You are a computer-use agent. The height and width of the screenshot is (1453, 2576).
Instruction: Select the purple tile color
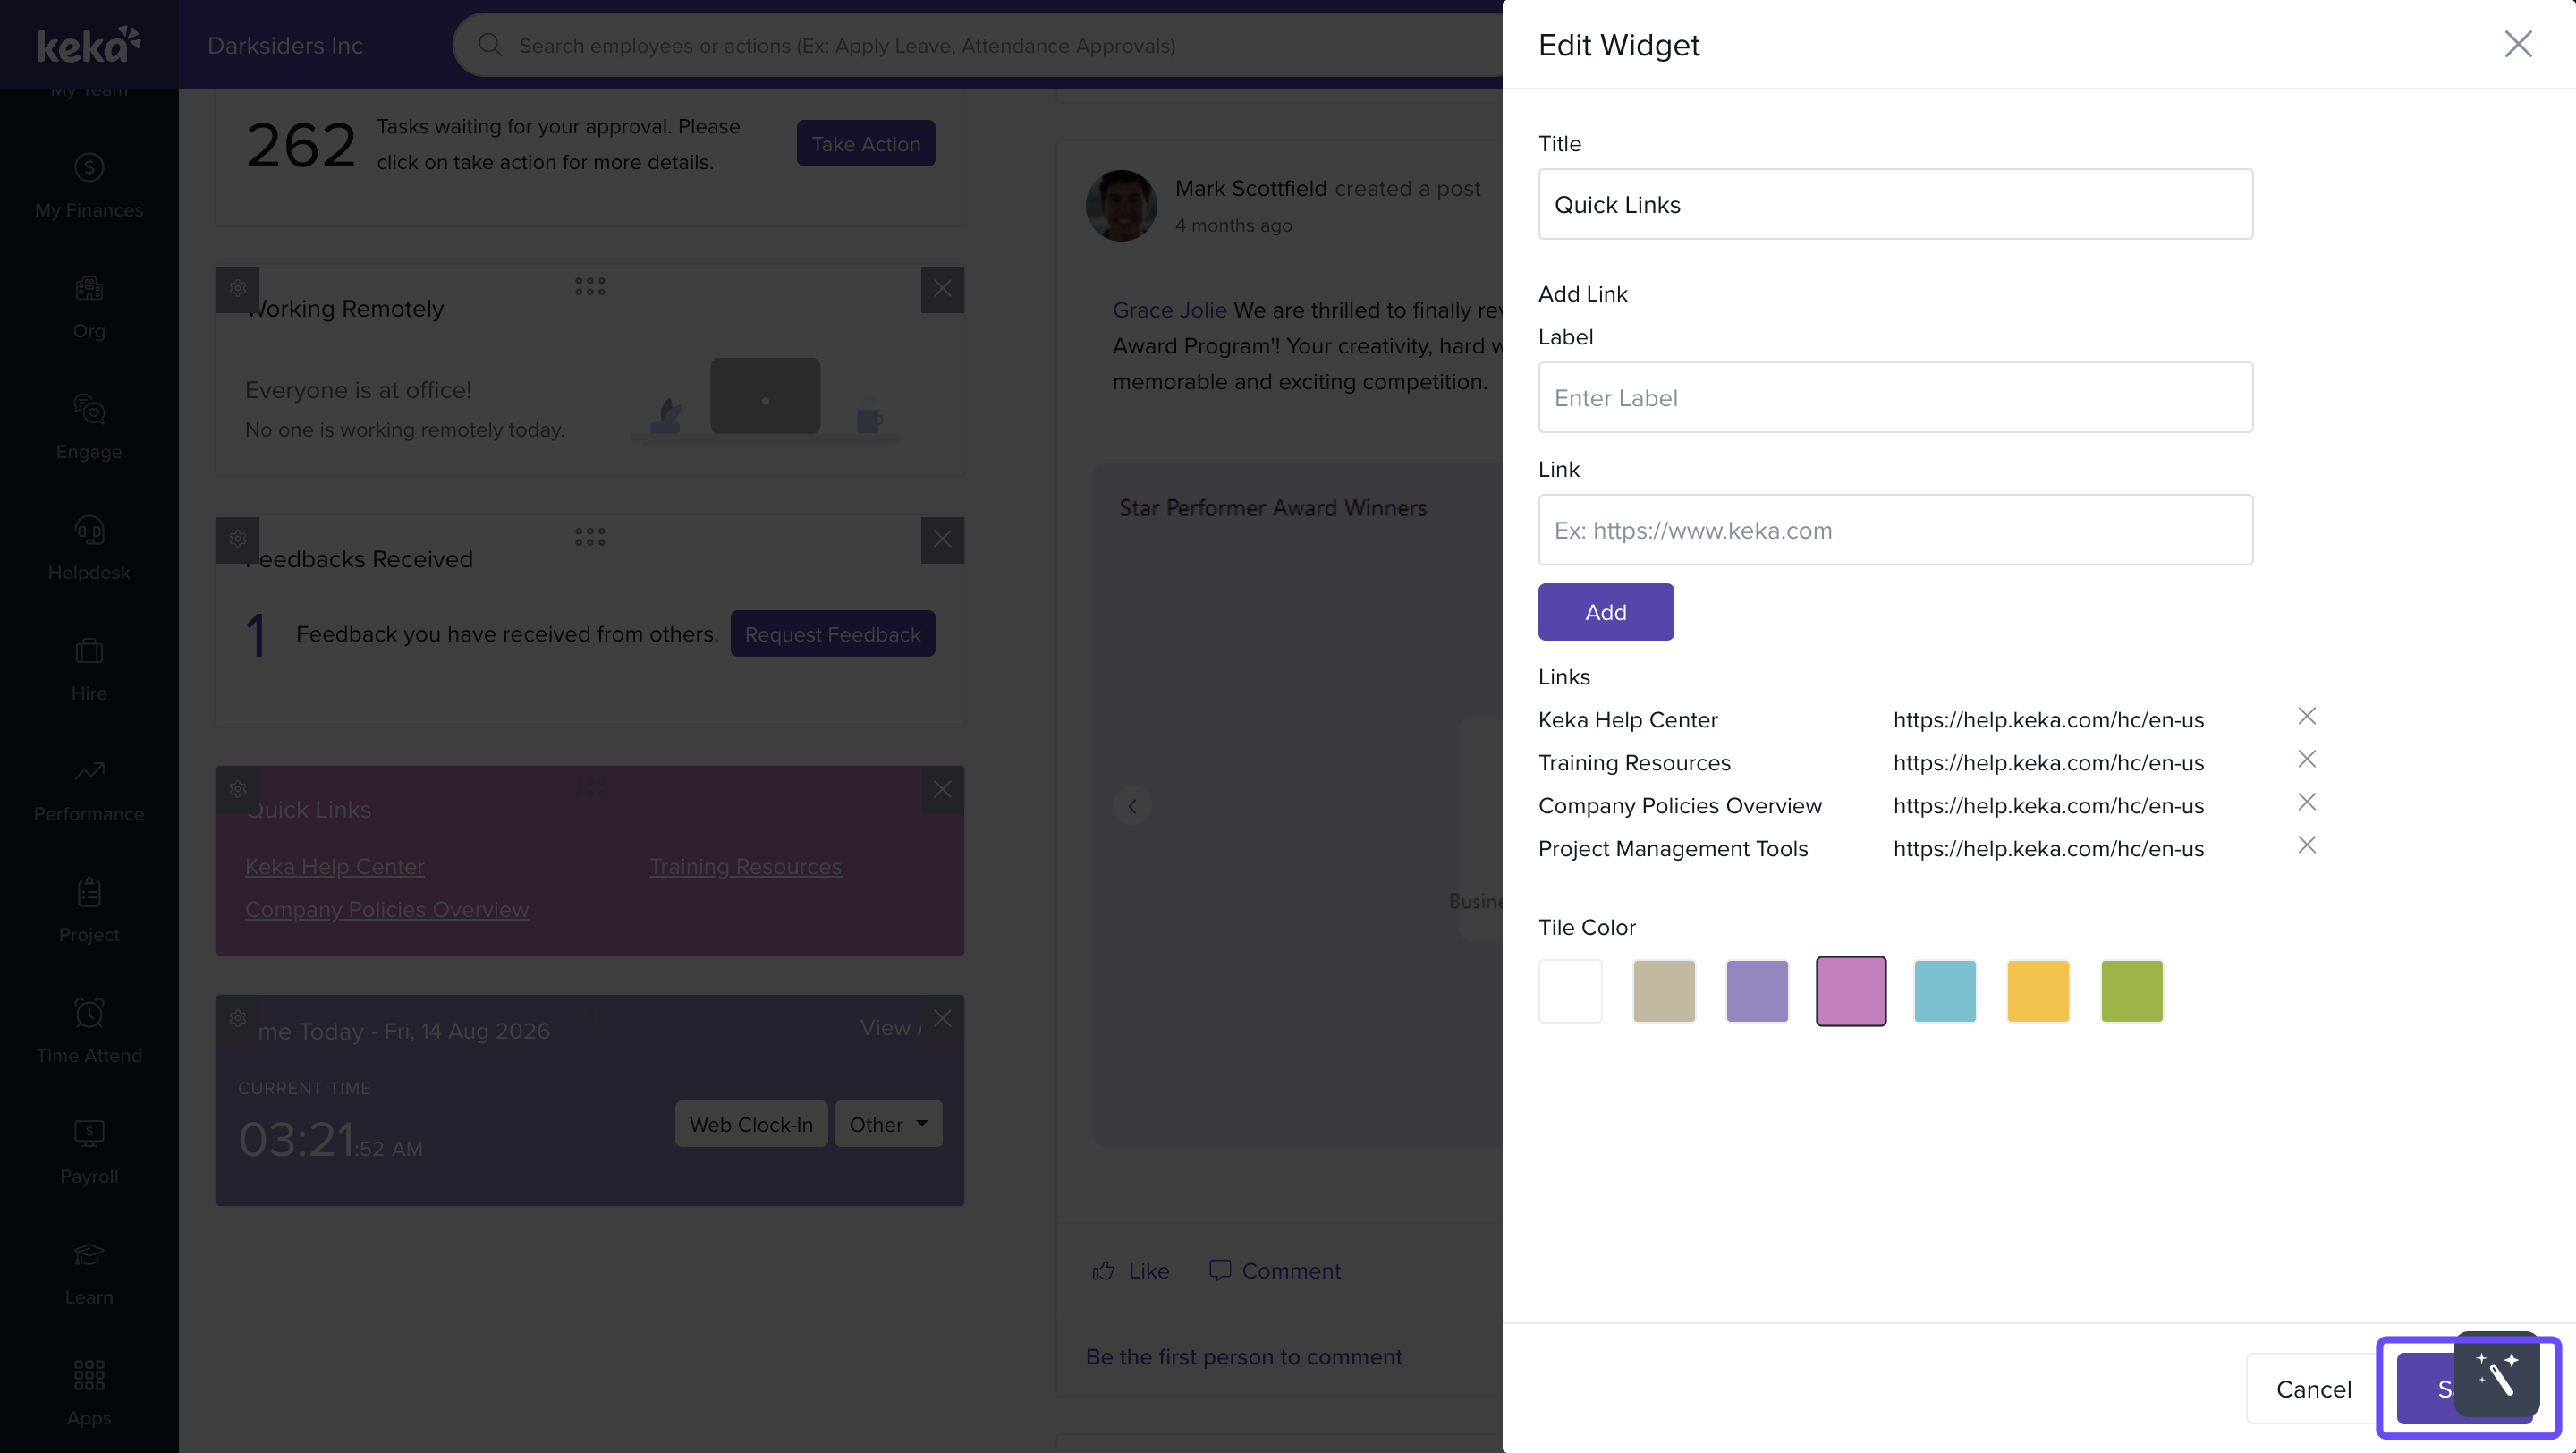point(1757,991)
